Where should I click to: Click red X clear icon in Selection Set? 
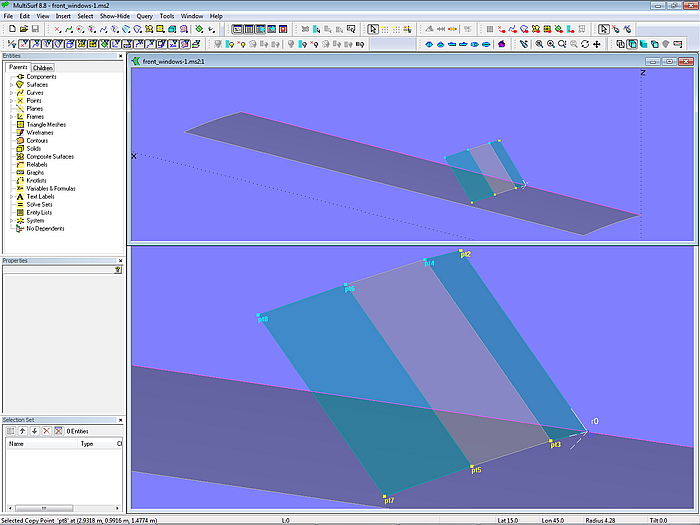pyautogui.click(x=46, y=430)
